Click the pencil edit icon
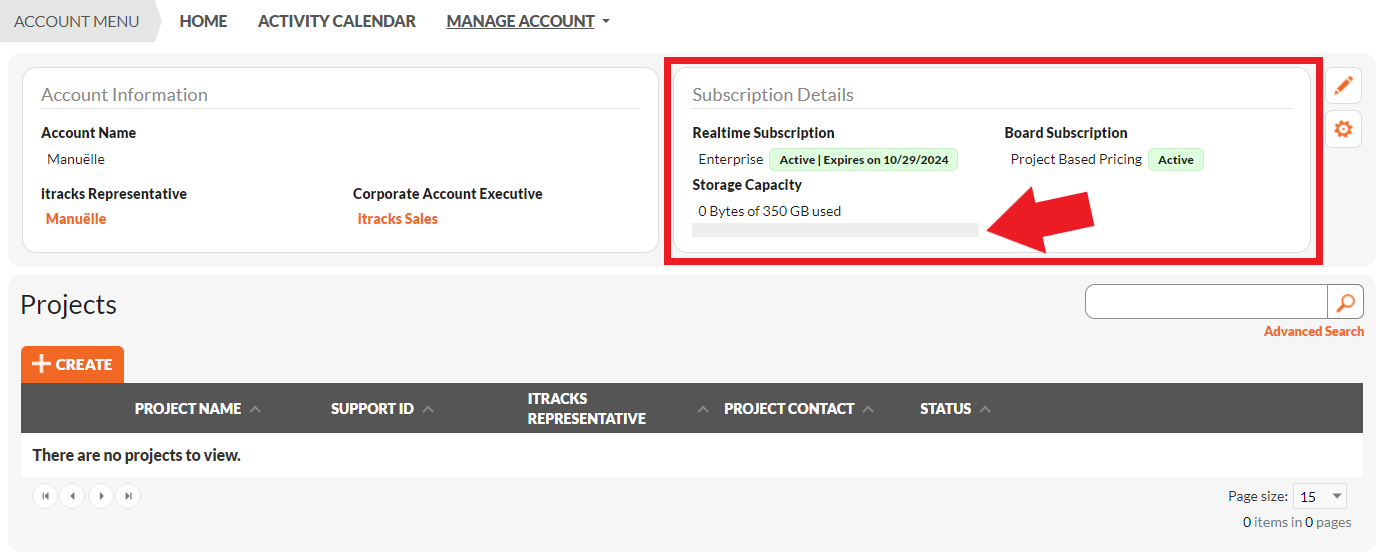The height and width of the screenshot is (559, 1383). pyautogui.click(x=1343, y=86)
